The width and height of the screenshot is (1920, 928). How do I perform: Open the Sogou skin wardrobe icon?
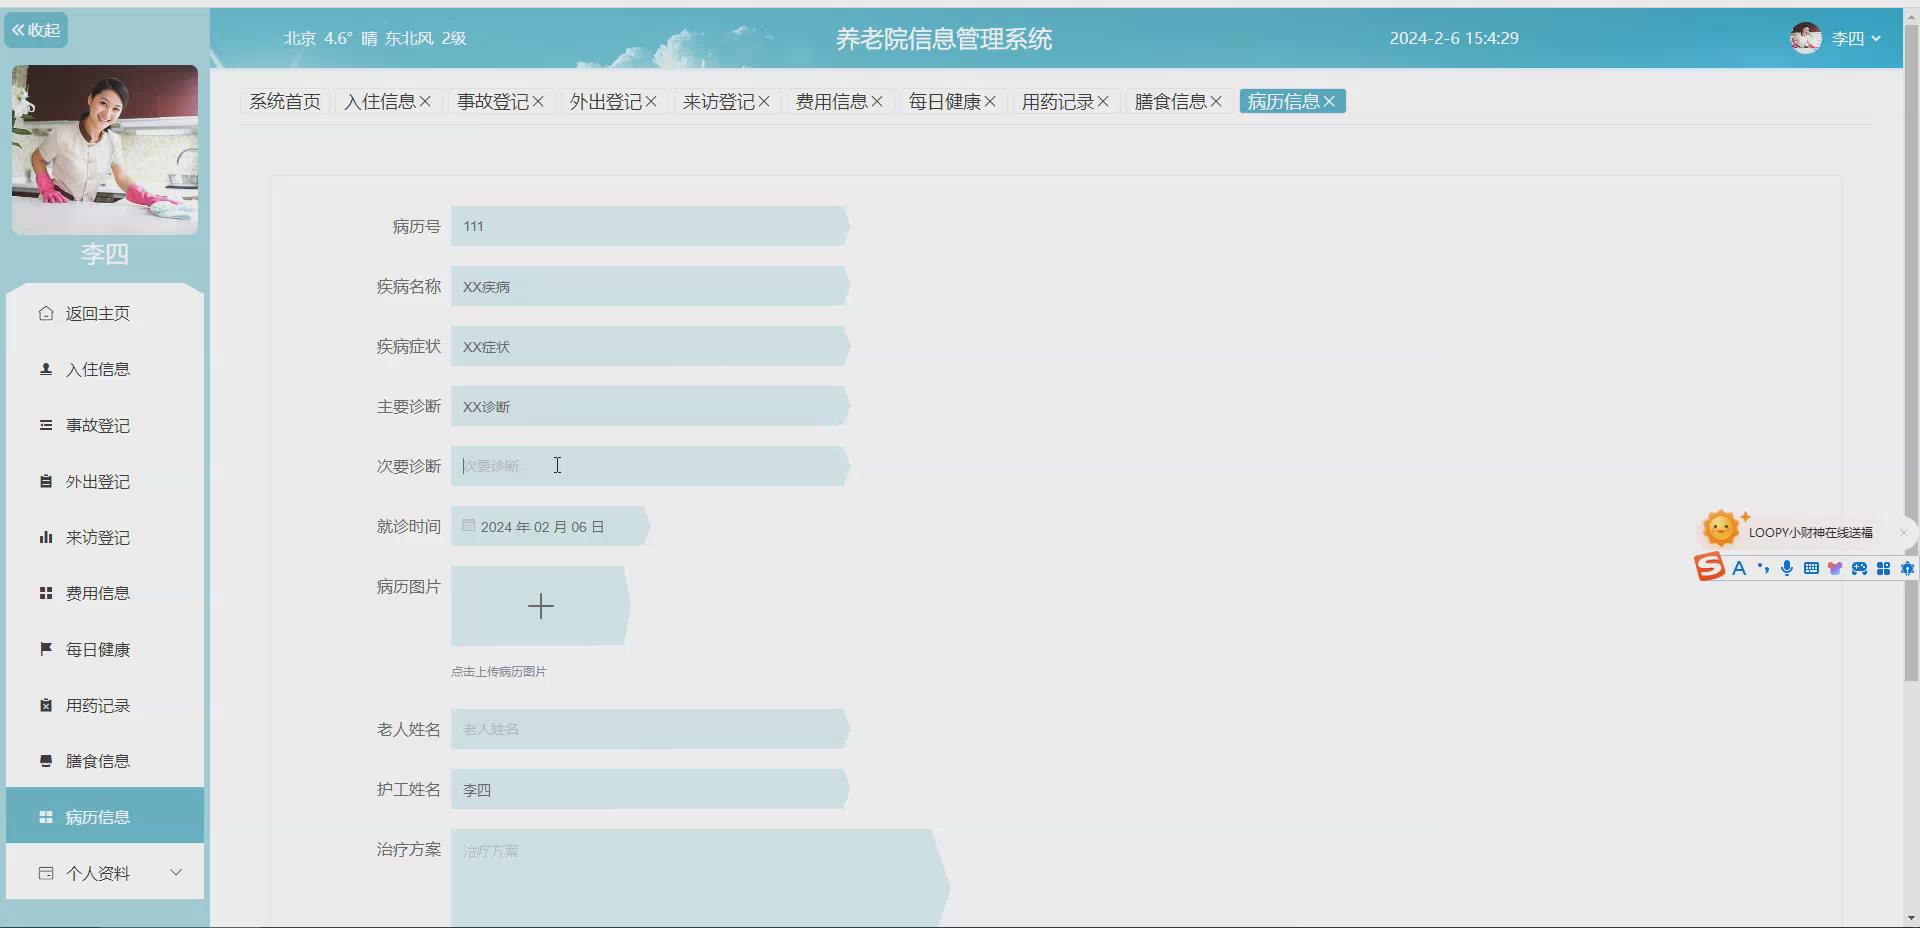point(1835,568)
